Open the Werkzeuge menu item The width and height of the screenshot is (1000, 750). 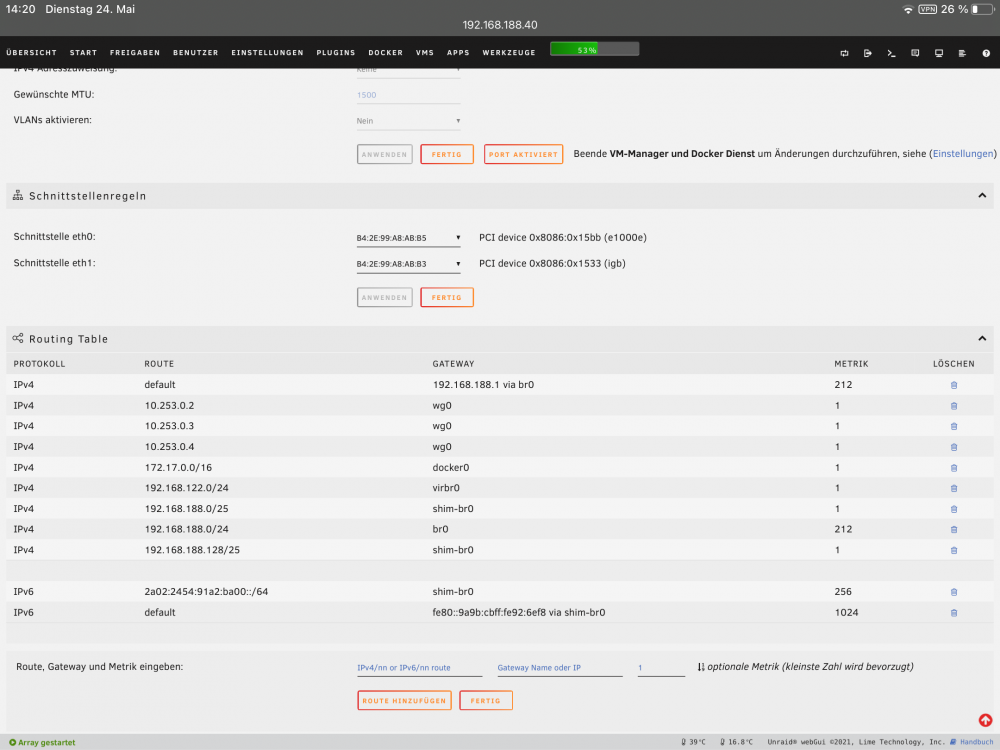(509, 53)
